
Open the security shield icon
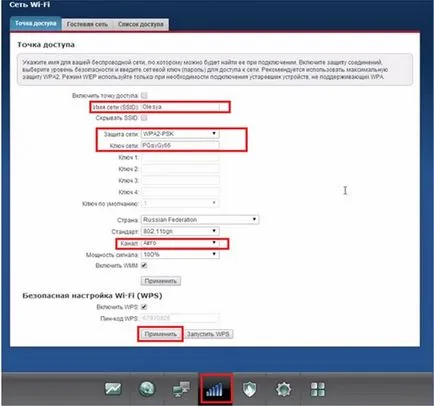point(249,389)
